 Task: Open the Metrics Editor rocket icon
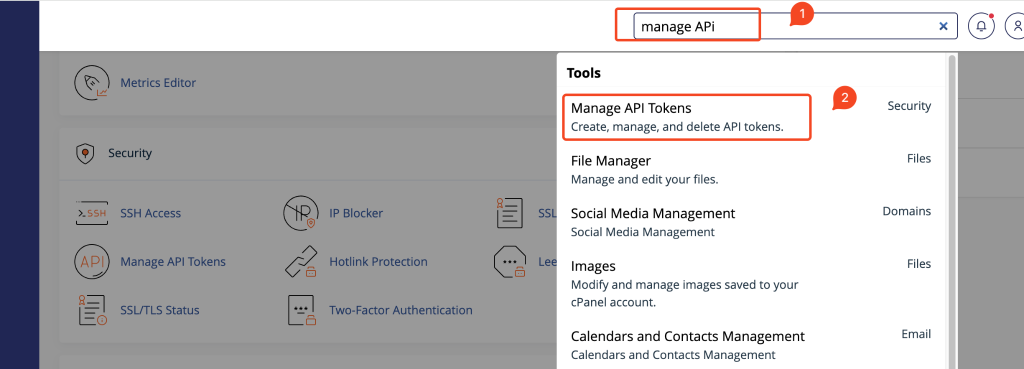tap(91, 82)
